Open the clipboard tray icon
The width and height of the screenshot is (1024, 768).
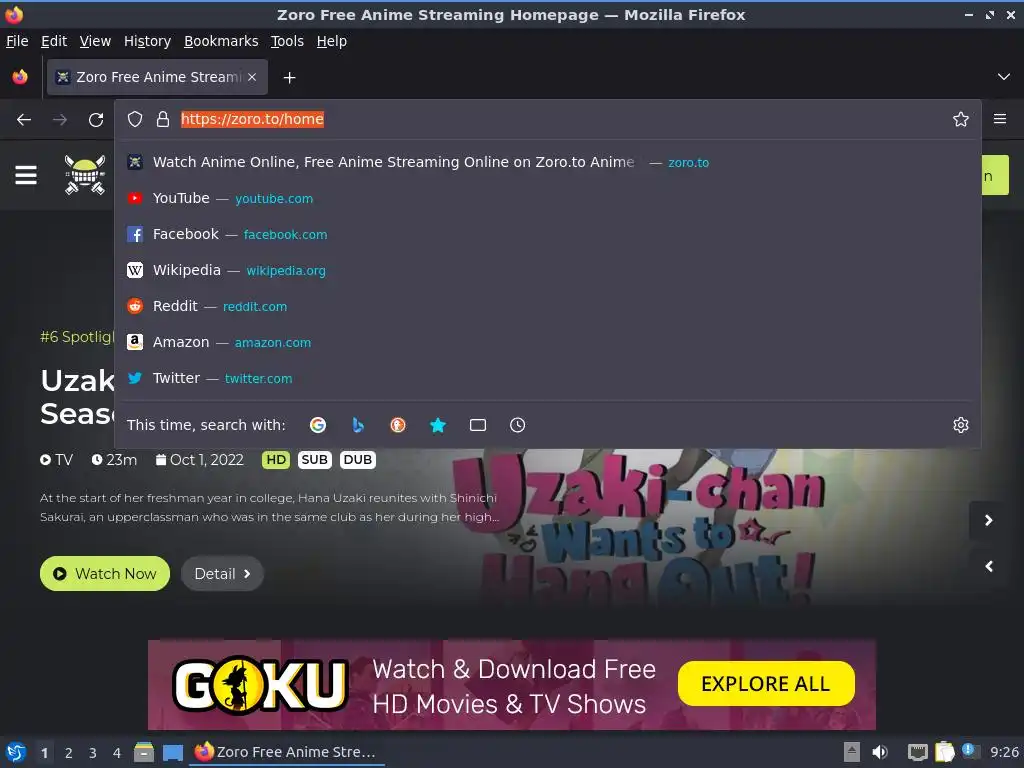944,752
